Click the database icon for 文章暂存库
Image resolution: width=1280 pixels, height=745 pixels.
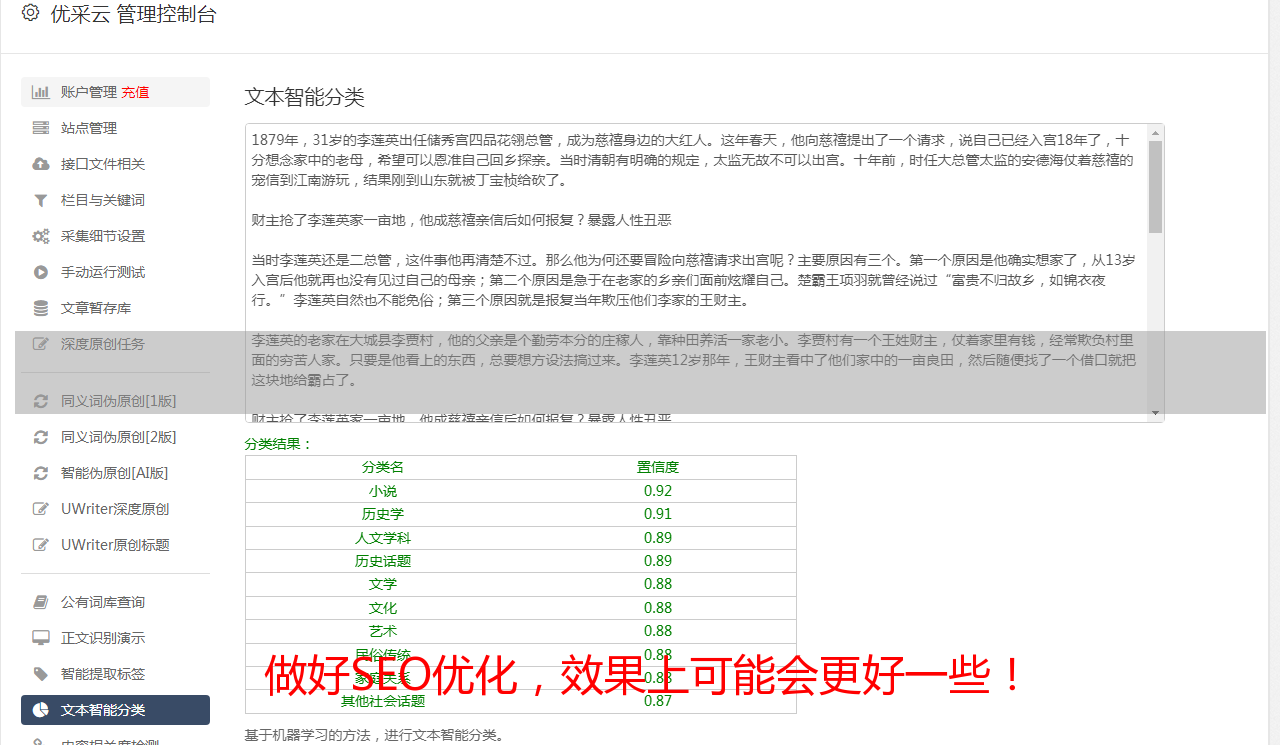coord(41,308)
